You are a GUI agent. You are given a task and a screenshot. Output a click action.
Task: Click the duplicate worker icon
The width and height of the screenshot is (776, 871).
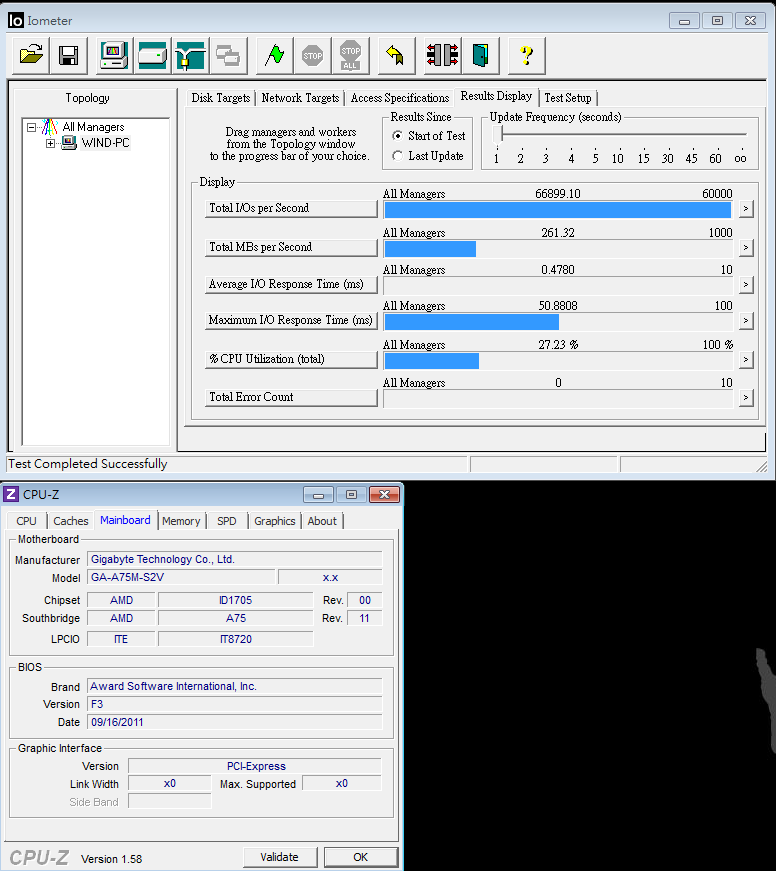coord(228,55)
